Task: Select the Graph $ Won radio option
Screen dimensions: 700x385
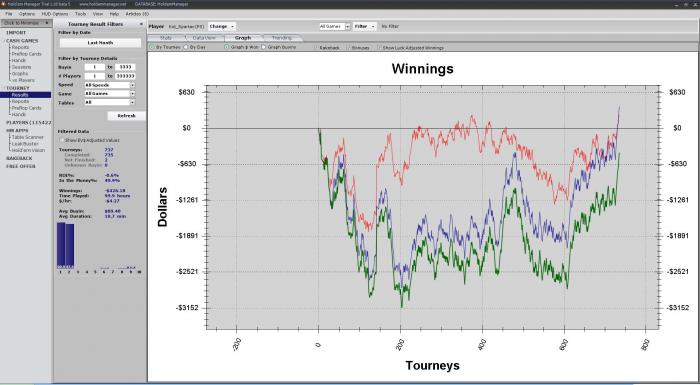Action: 226,47
